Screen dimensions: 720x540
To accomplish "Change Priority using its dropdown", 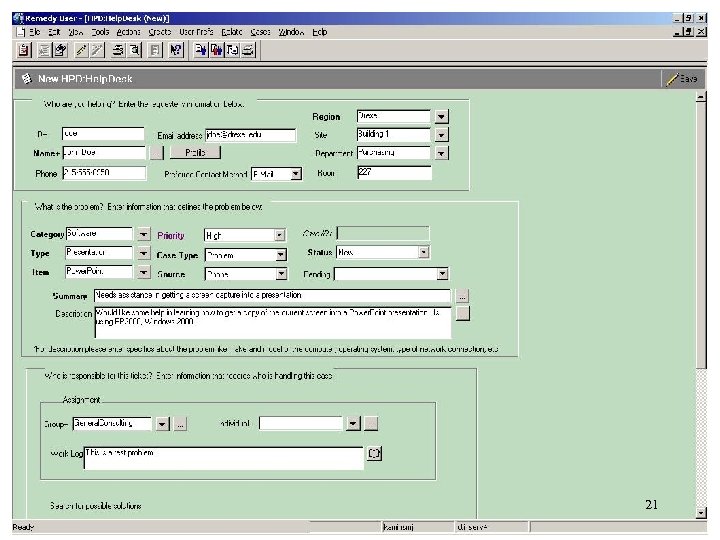I will point(280,236).
